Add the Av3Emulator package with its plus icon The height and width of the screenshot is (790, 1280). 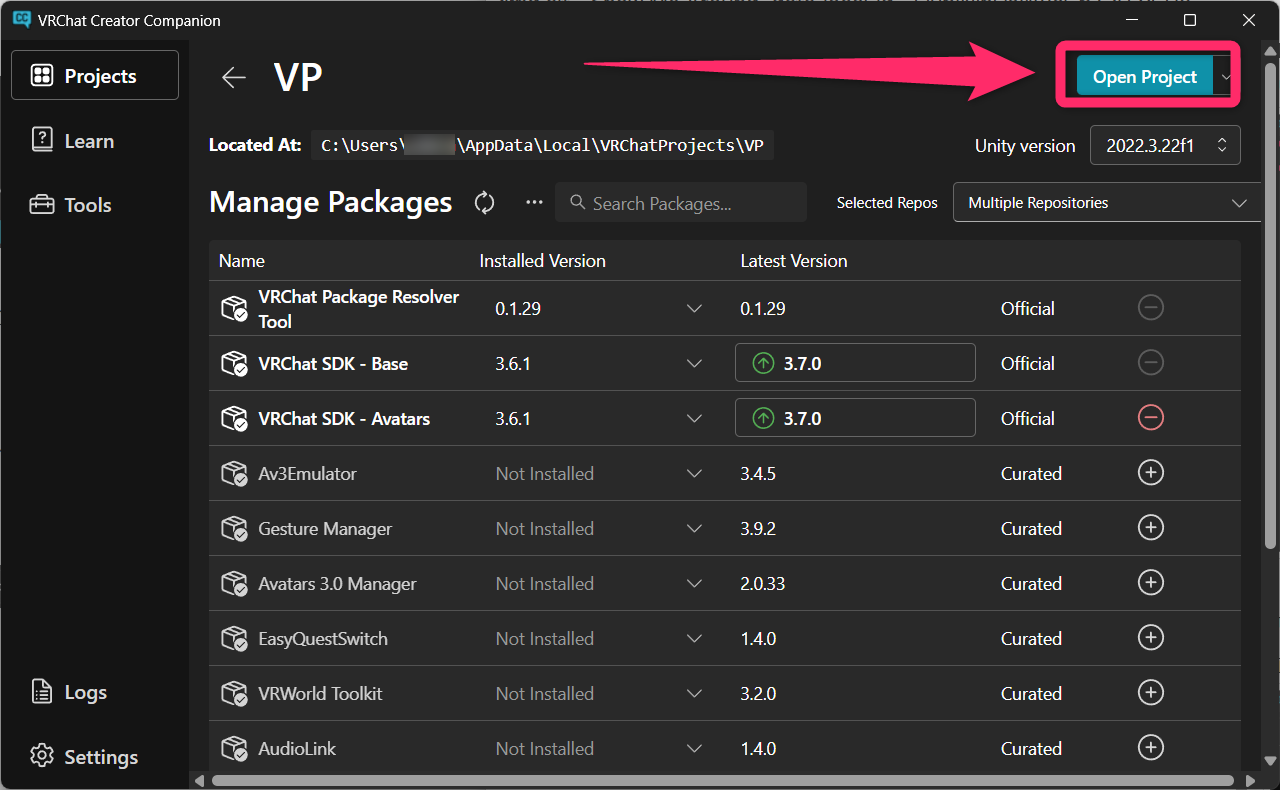(x=1151, y=473)
